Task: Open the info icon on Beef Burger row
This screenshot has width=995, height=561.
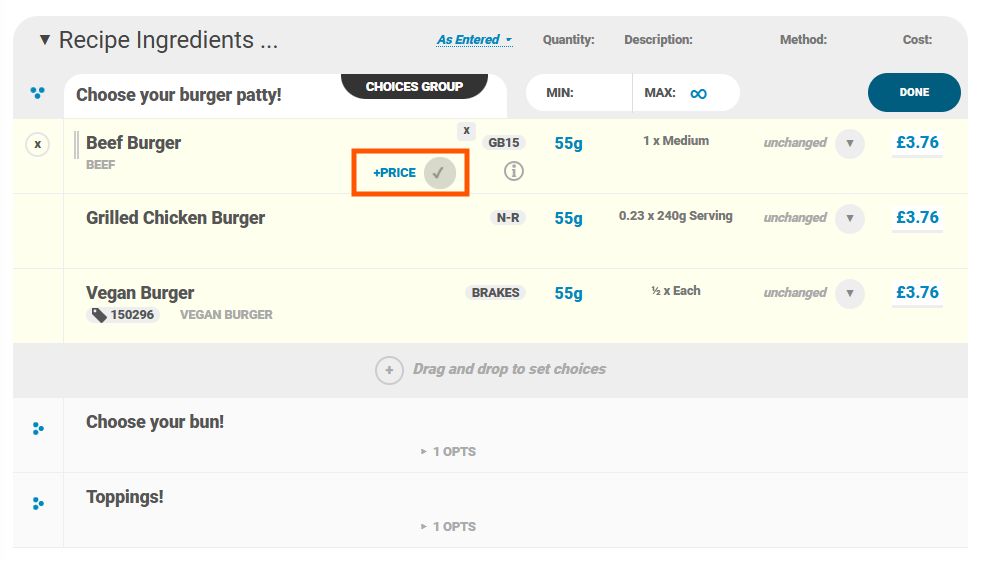Action: coord(513,171)
